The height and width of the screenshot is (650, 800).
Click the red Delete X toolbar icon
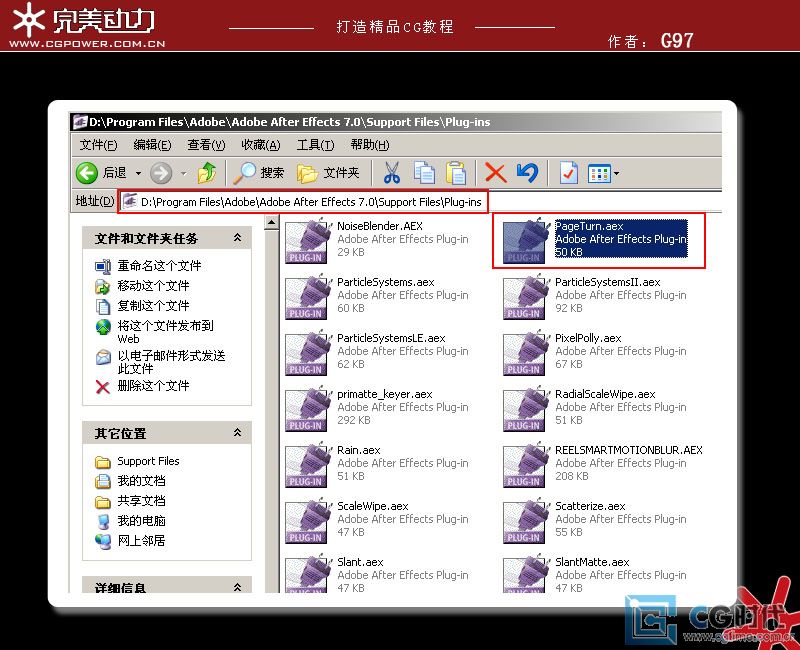495,173
